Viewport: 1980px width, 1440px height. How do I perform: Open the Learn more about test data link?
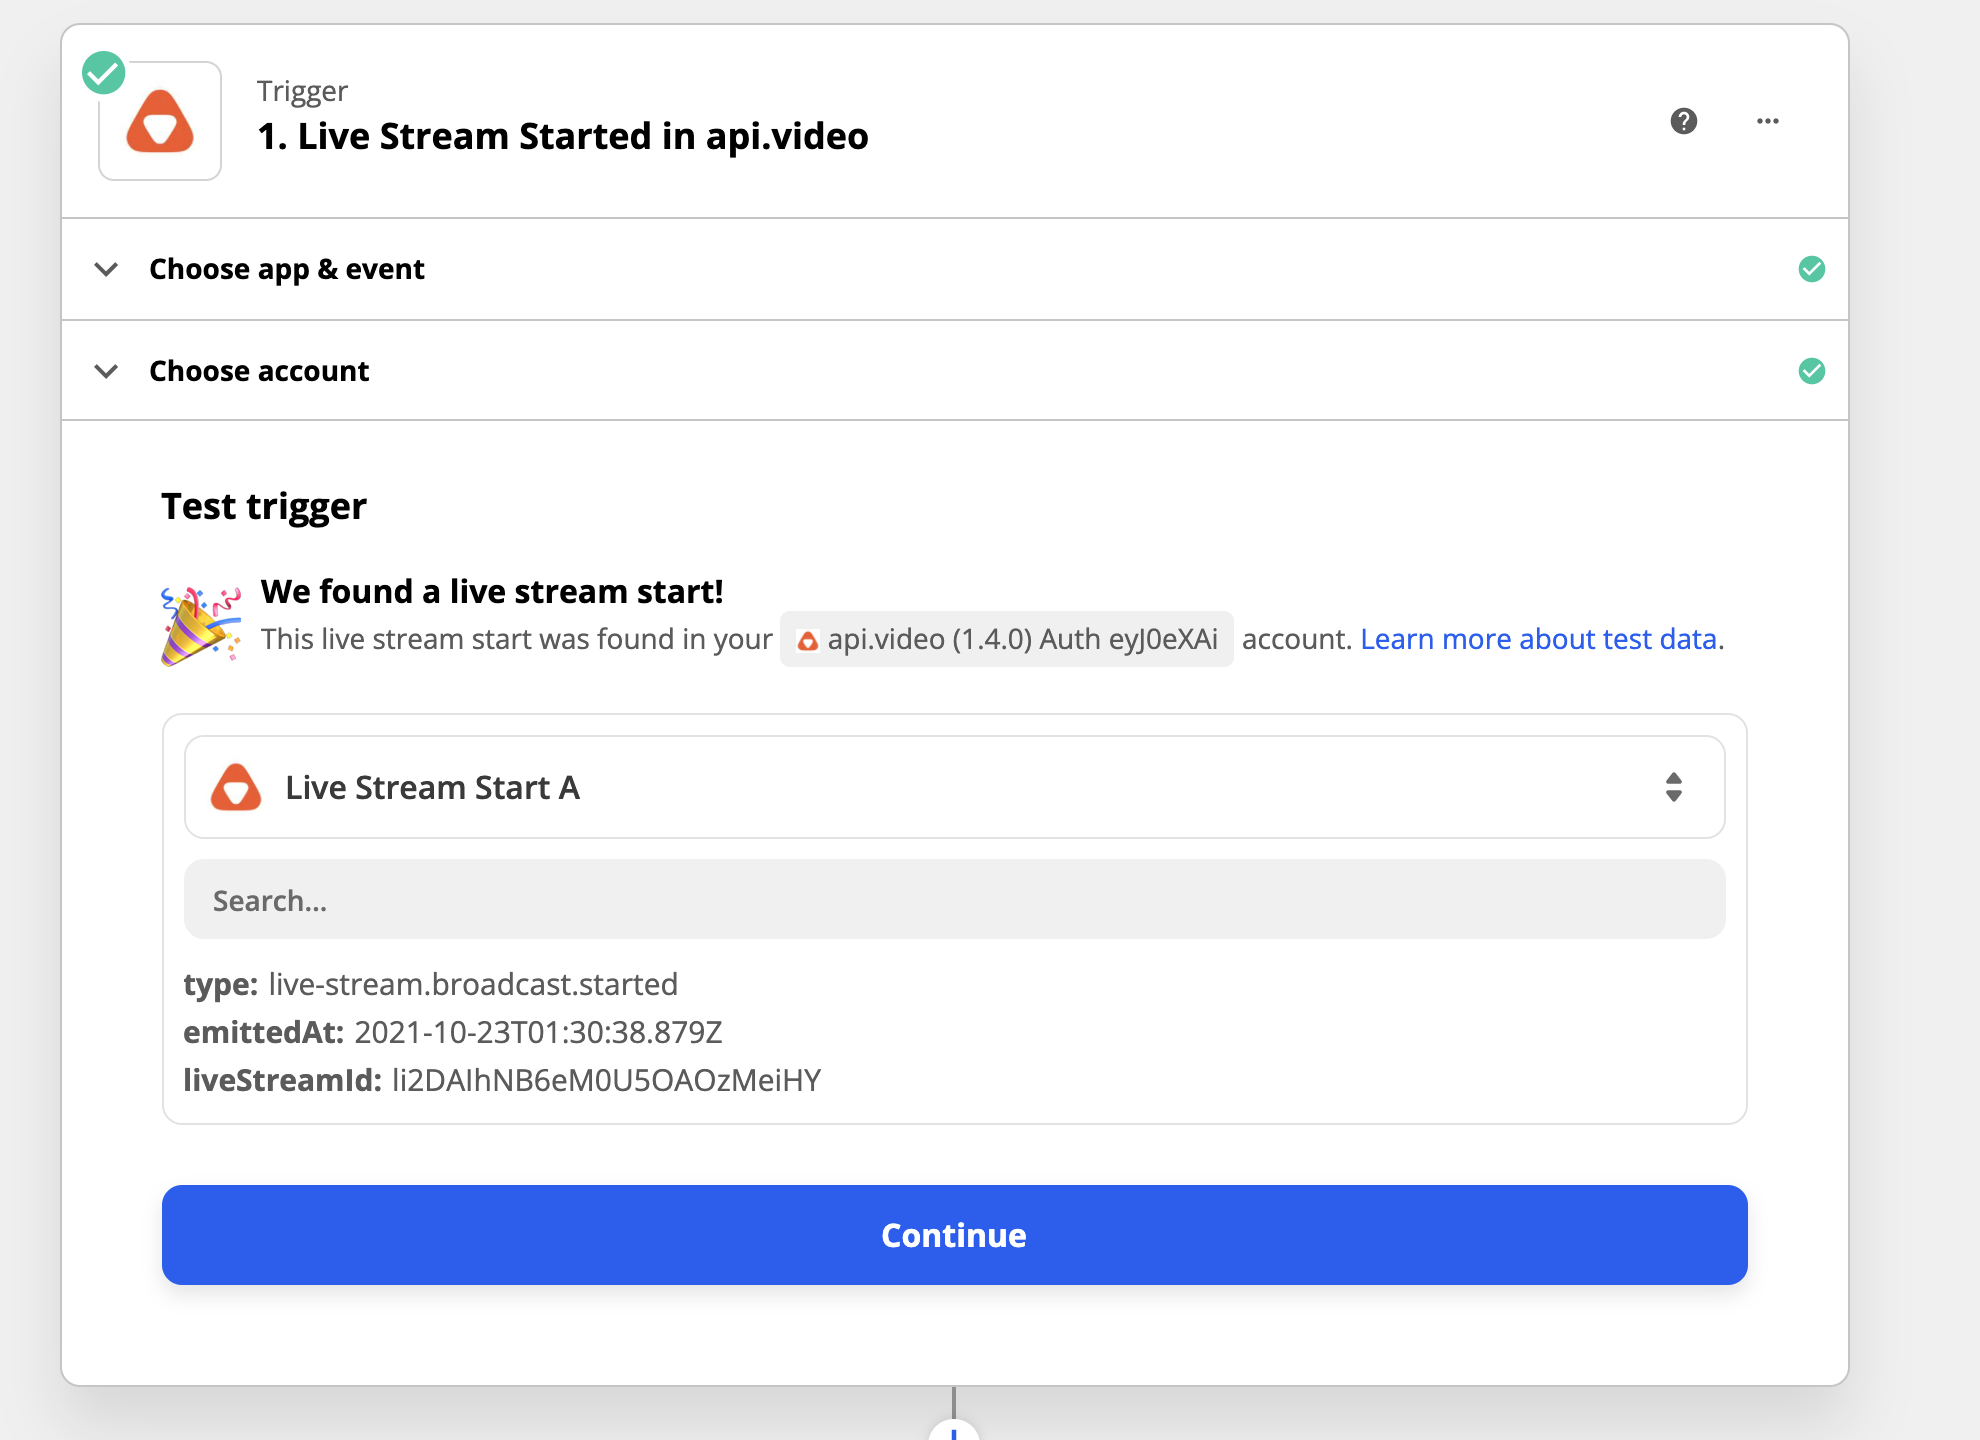tap(1539, 639)
